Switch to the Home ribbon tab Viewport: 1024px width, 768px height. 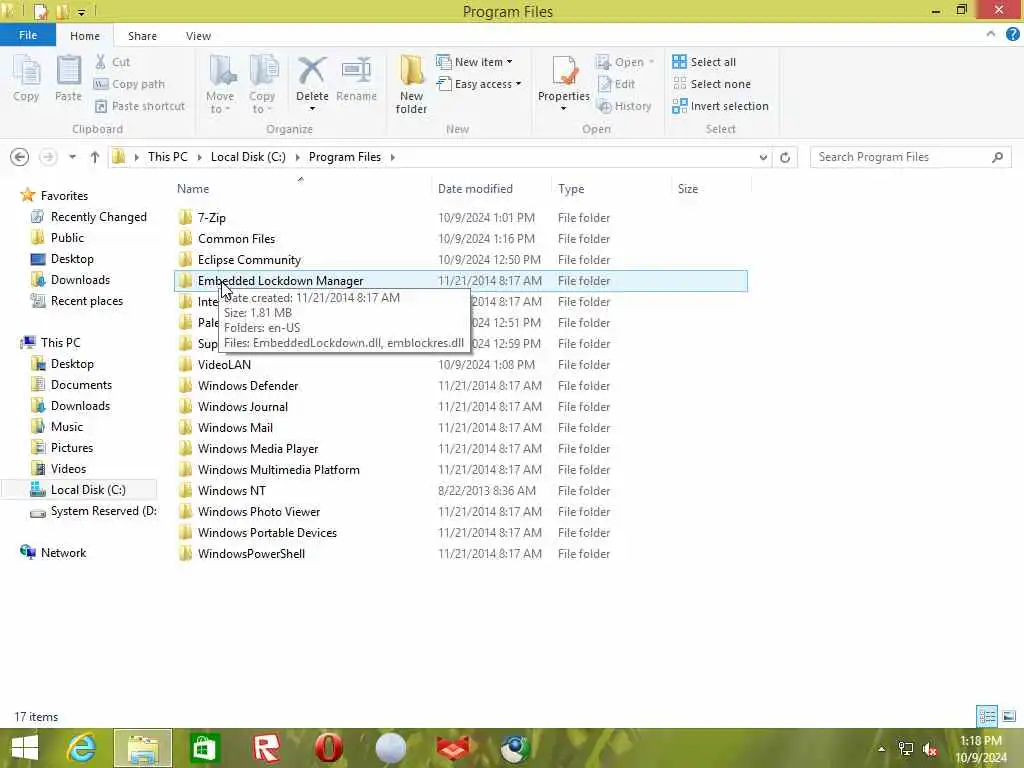[x=85, y=36]
